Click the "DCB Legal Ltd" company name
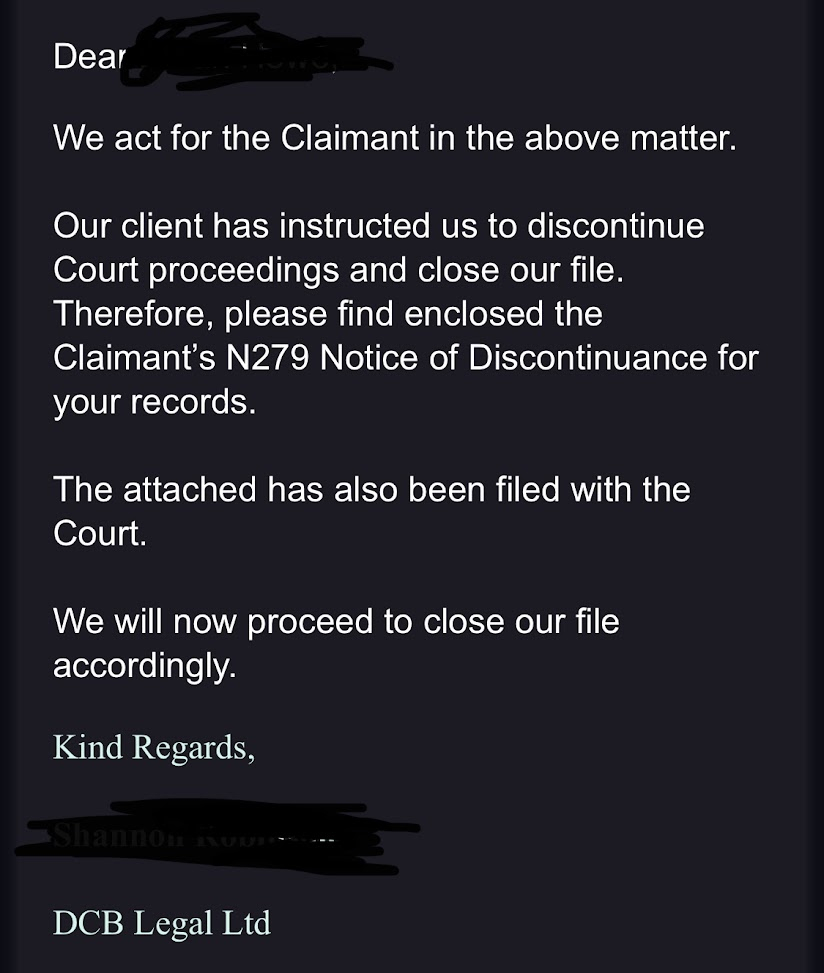This screenshot has width=824, height=973. [x=162, y=923]
